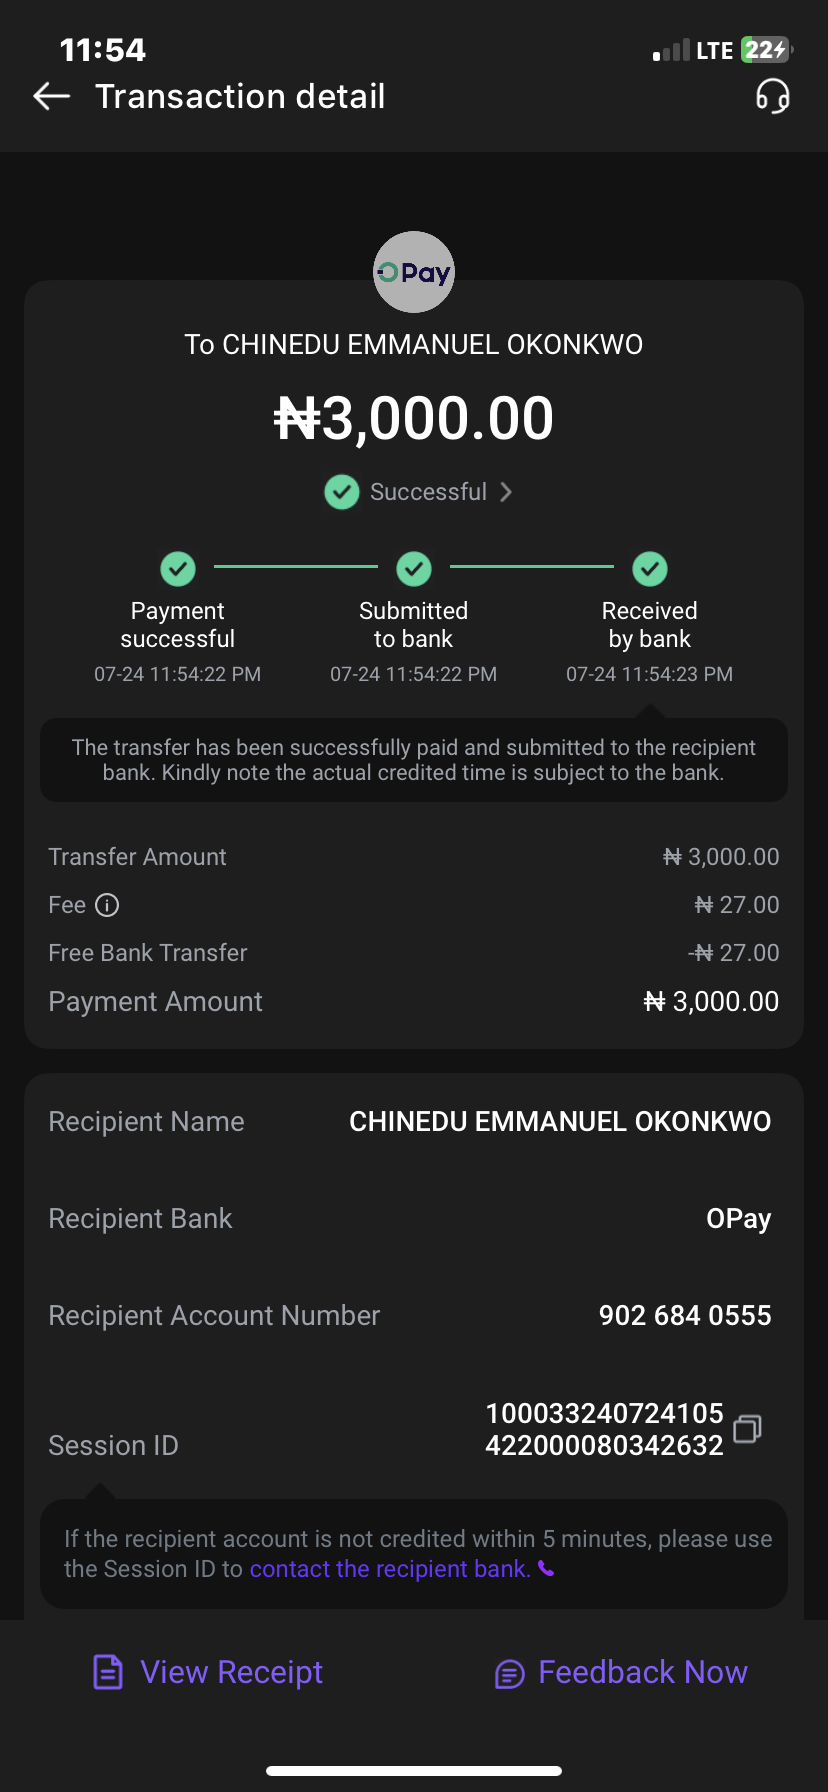828x1792 pixels.
Task: Click contact the recipient bank link
Action: tap(389, 1569)
